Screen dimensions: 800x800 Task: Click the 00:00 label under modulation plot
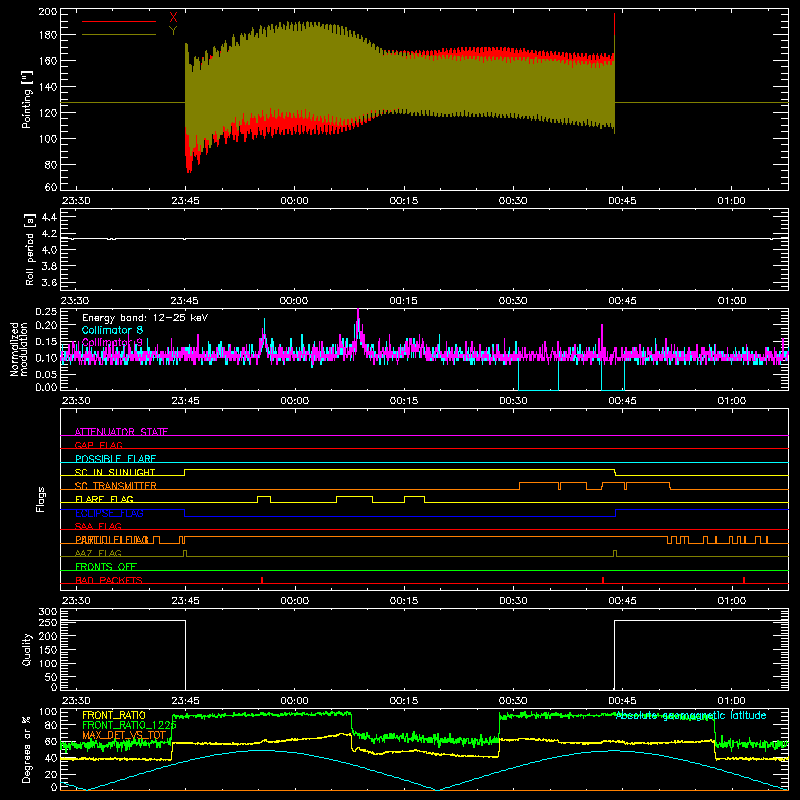coord(294,401)
